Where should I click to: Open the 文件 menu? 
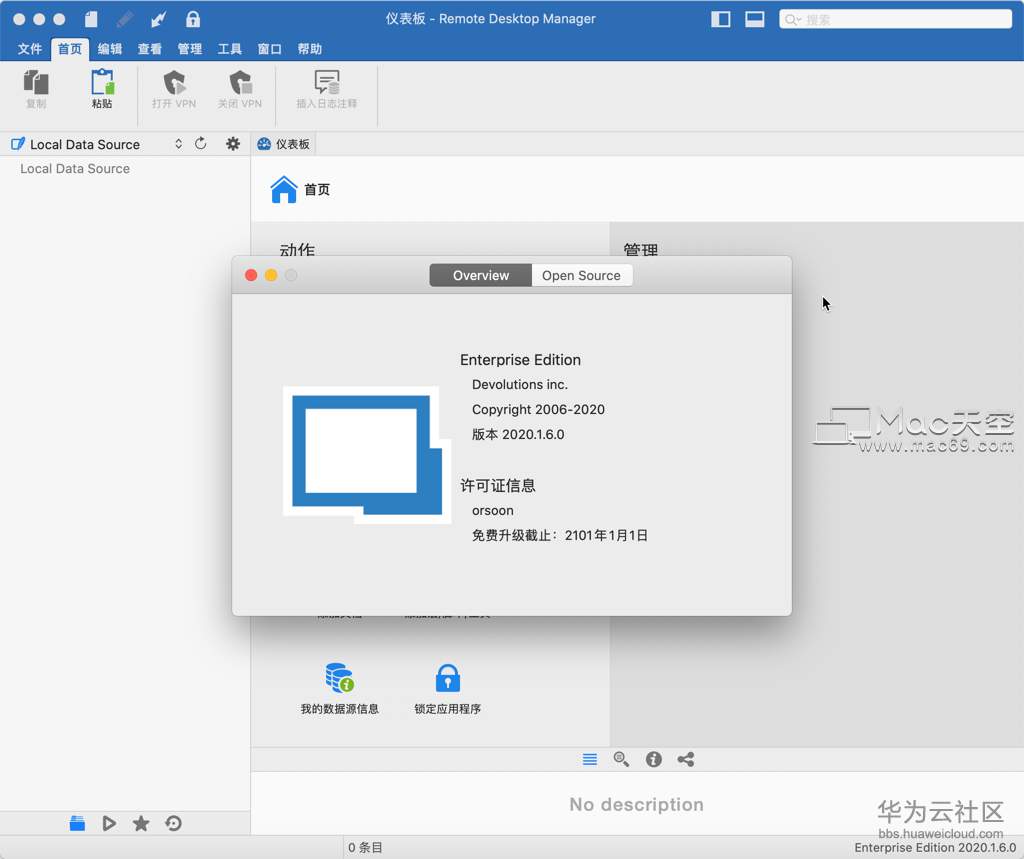29,49
